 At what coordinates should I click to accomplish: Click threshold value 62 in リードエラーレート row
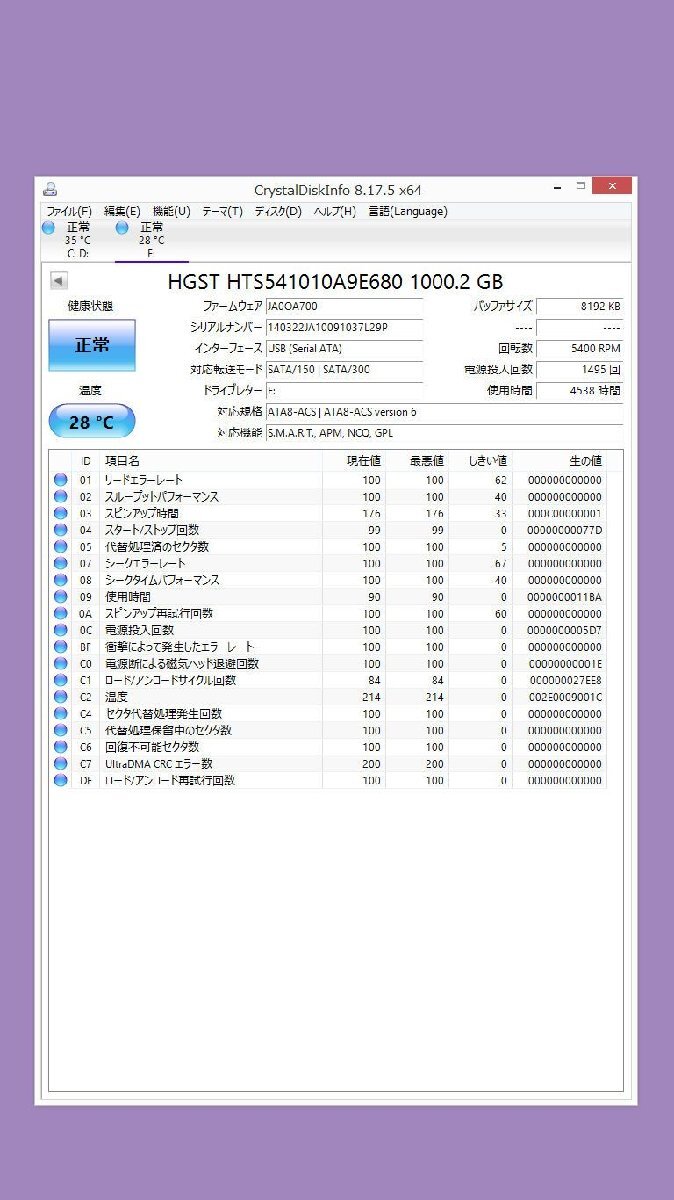[500, 480]
